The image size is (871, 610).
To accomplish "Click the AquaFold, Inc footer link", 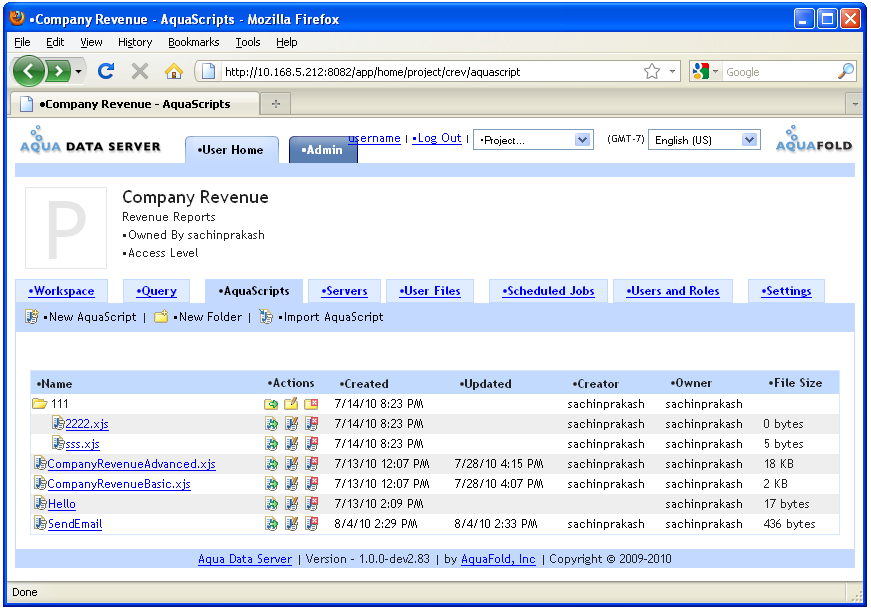I will click(498, 559).
